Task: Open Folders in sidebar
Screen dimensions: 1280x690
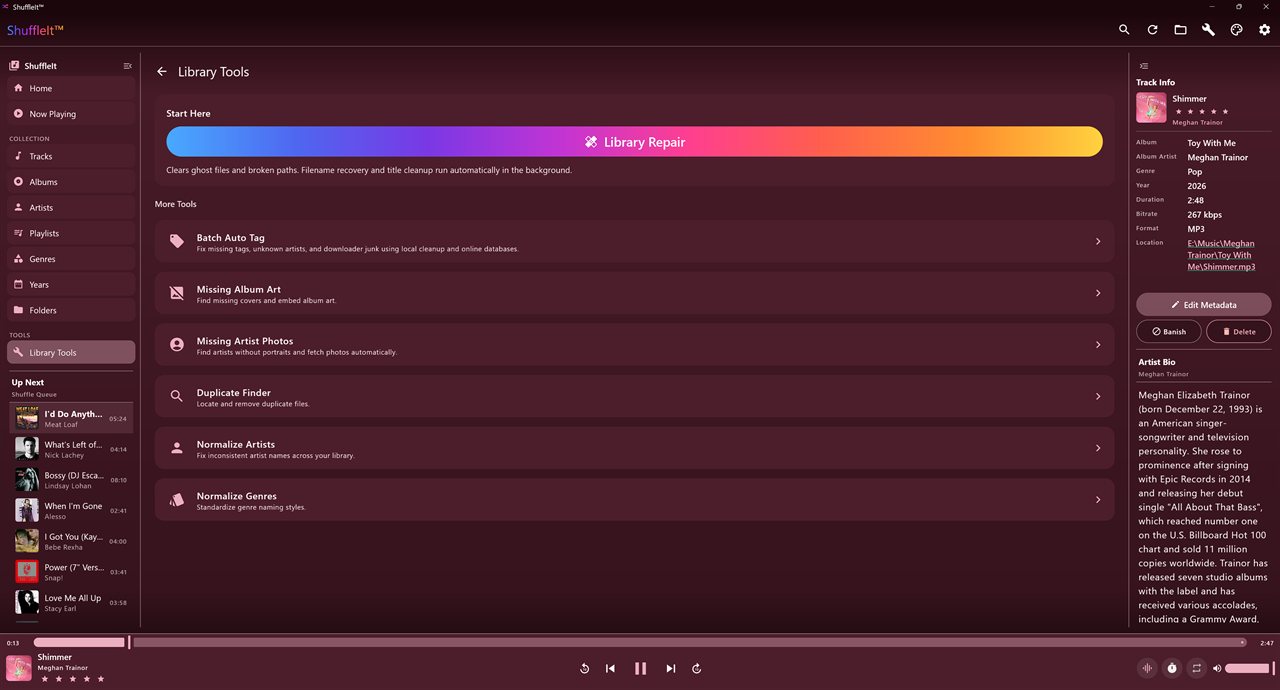Action: pos(71,310)
